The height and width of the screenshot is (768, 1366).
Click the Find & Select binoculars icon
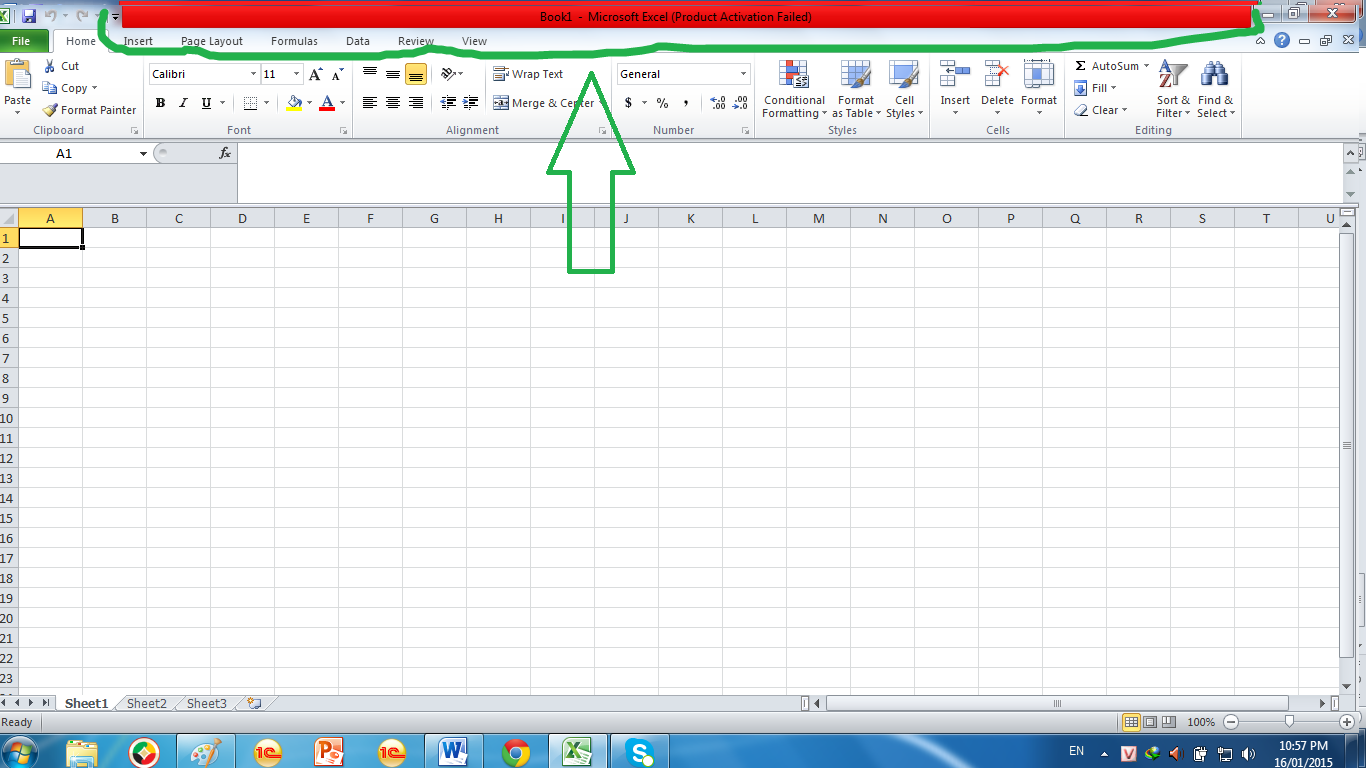tap(1215, 75)
